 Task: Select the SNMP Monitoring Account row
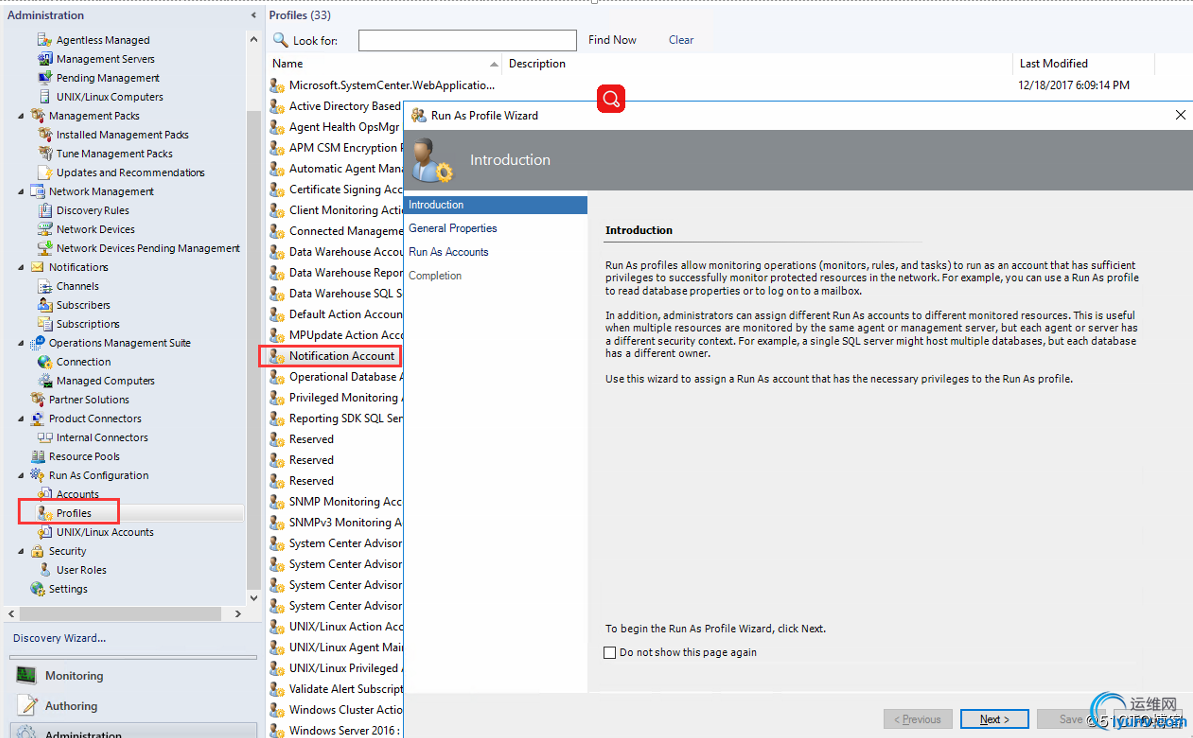pyautogui.click(x=336, y=501)
